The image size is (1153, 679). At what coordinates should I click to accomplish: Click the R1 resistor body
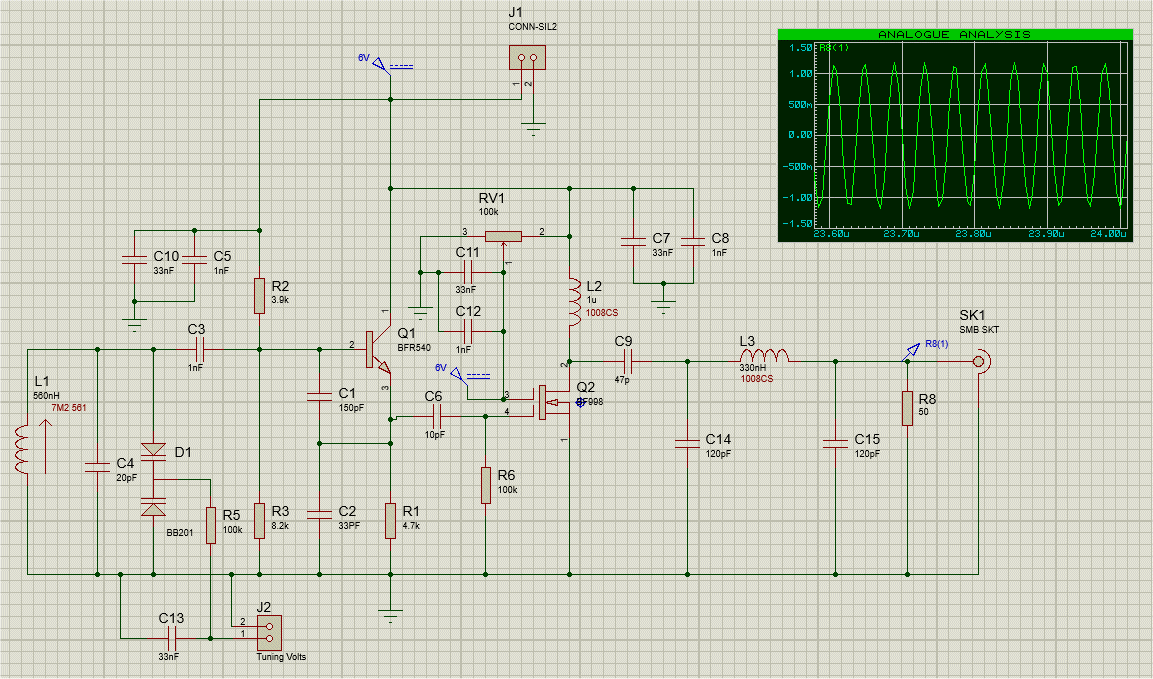coord(390,521)
